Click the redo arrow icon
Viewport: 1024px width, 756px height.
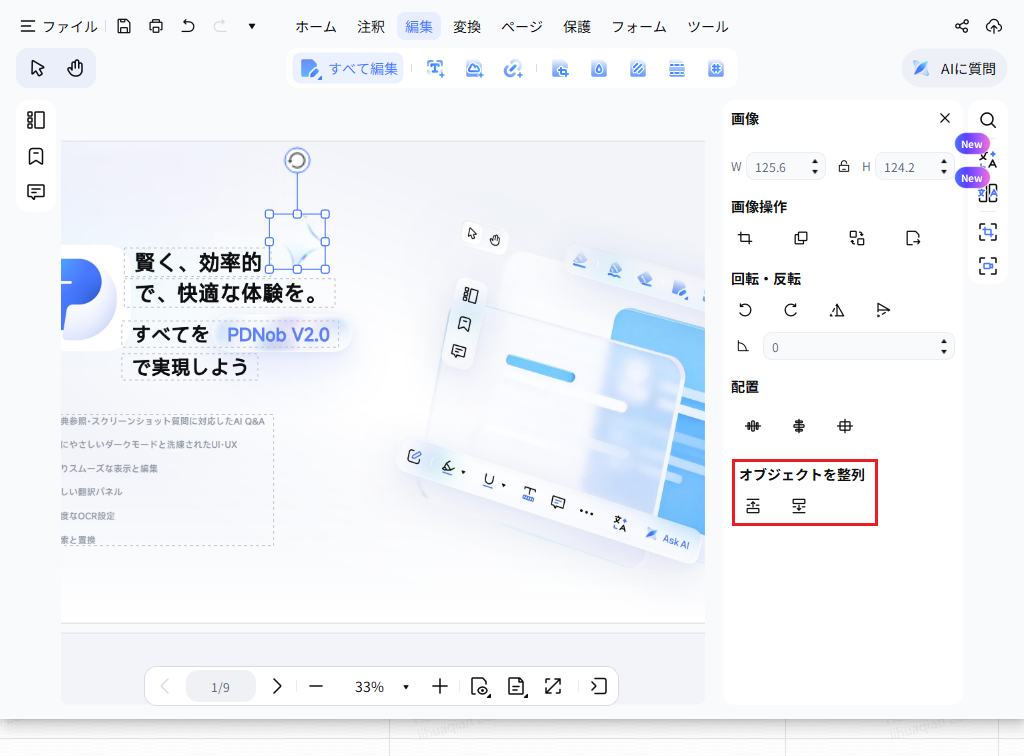220,26
